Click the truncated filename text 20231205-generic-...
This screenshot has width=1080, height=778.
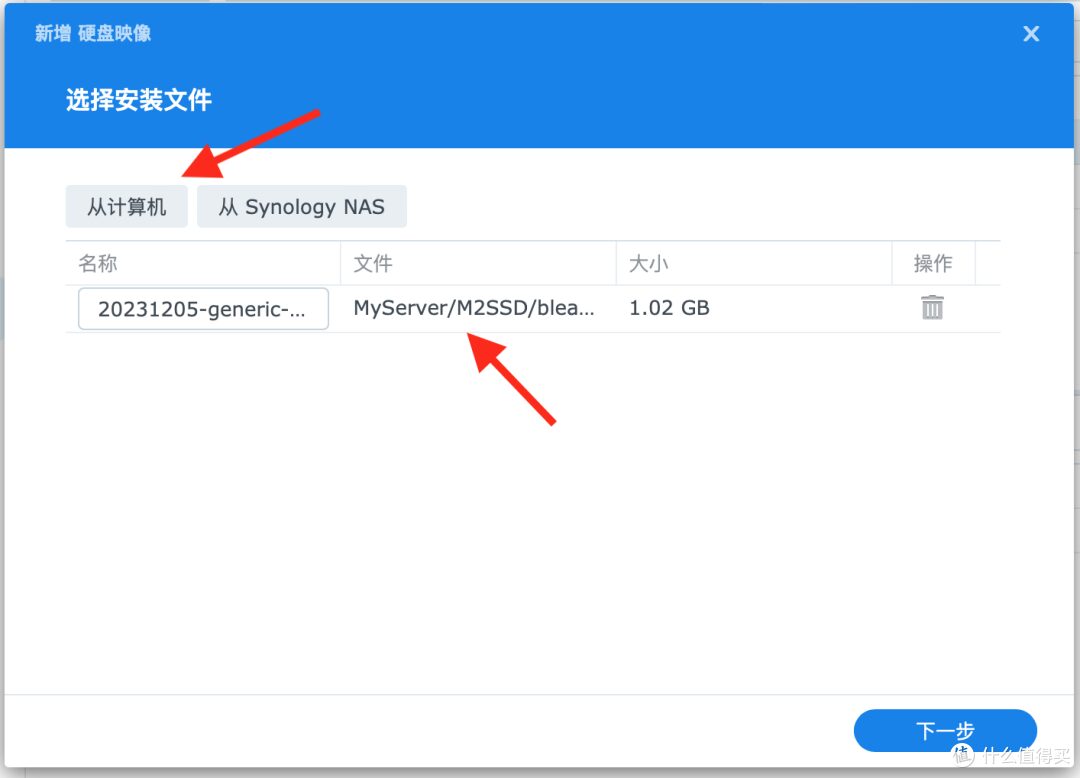[x=202, y=308]
